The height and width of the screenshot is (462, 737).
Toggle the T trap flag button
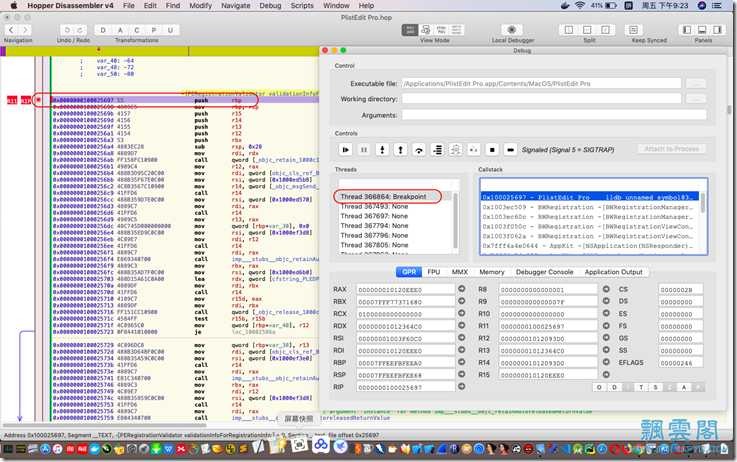[641, 387]
